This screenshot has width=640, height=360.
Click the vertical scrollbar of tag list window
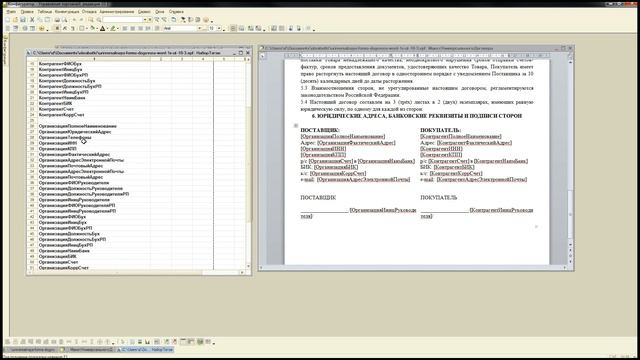point(248,163)
